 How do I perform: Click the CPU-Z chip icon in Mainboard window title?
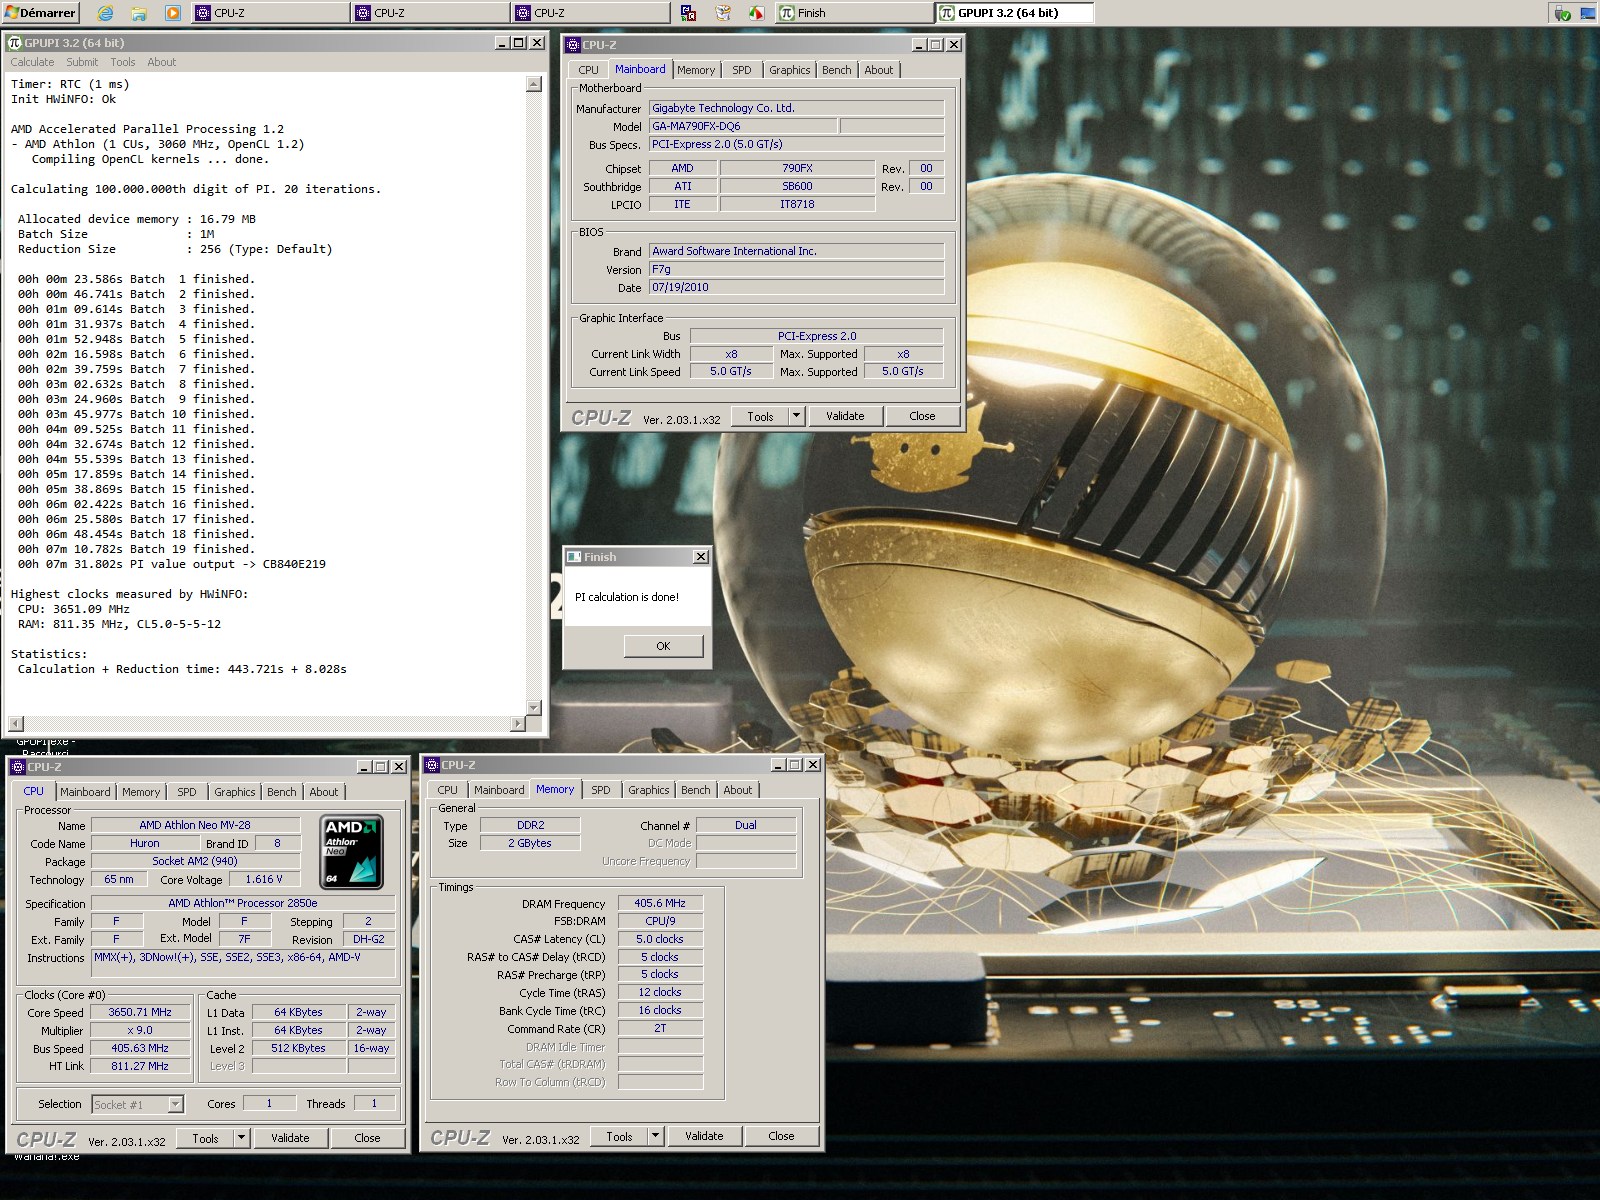573,45
